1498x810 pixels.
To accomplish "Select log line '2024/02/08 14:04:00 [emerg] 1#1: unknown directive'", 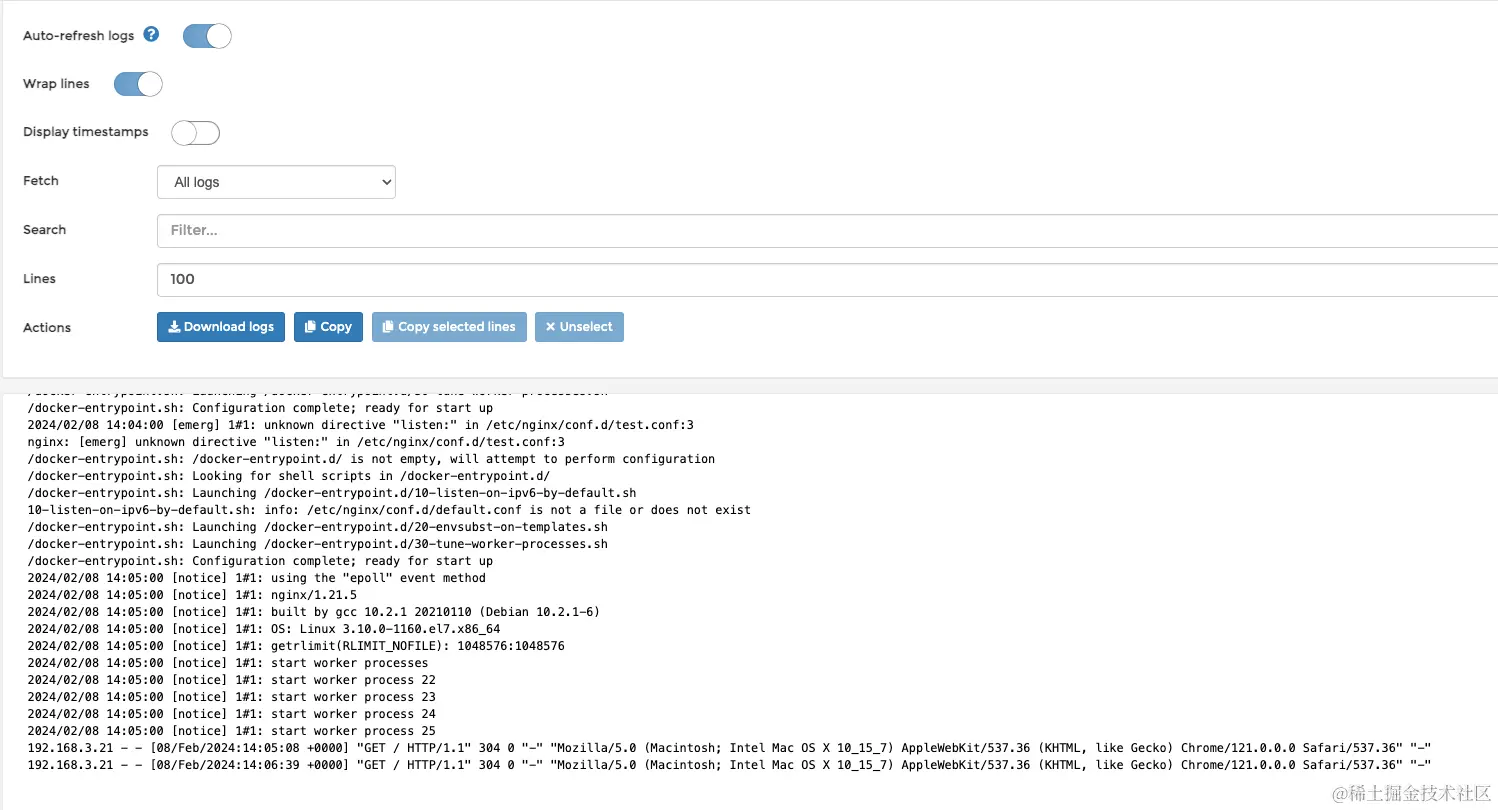I will pyautogui.click(x=360, y=425).
